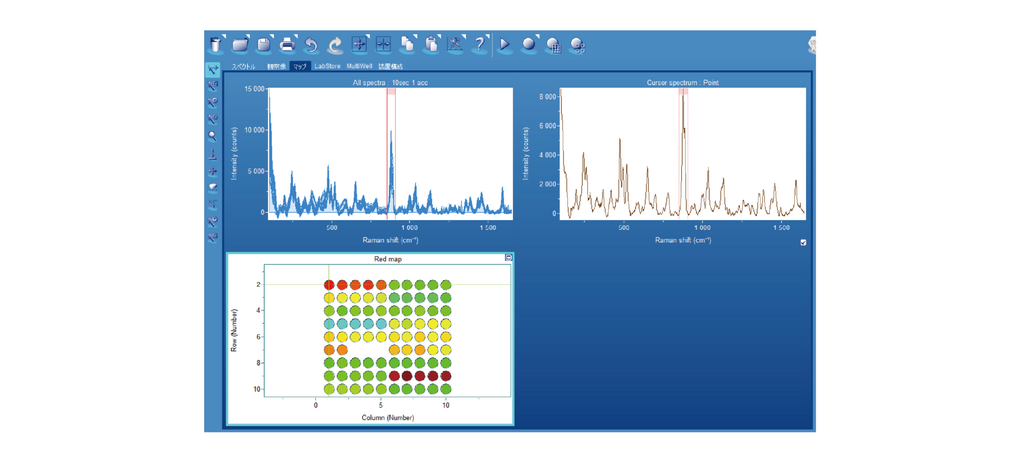Viewport: 1020px width, 455px height.
Task: Redo the last action
Action: pos(335,45)
